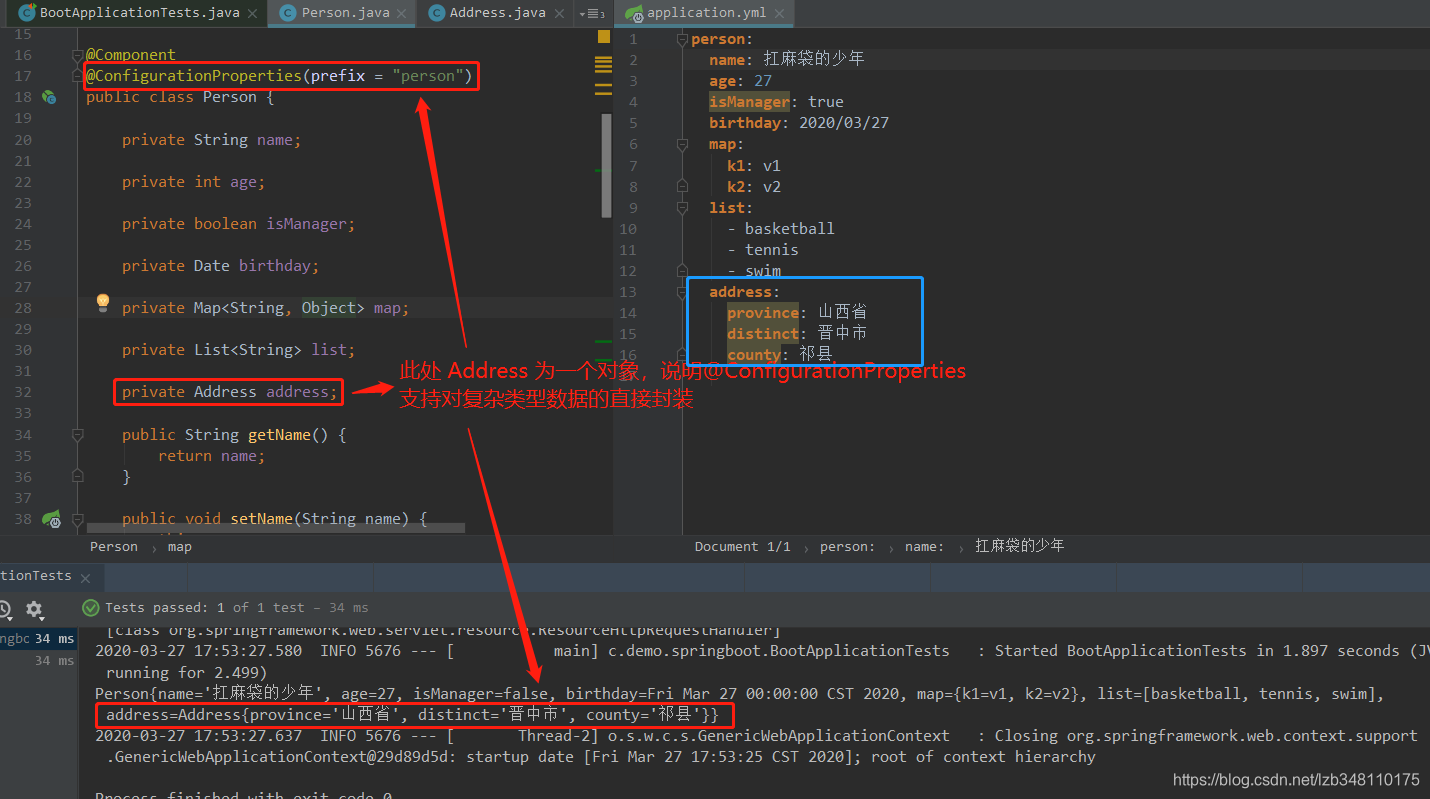Toggle fold marker beside the @ConfigurationProperties line
The width and height of the screenshot is (1430, 799).
[x=77, y=77]
